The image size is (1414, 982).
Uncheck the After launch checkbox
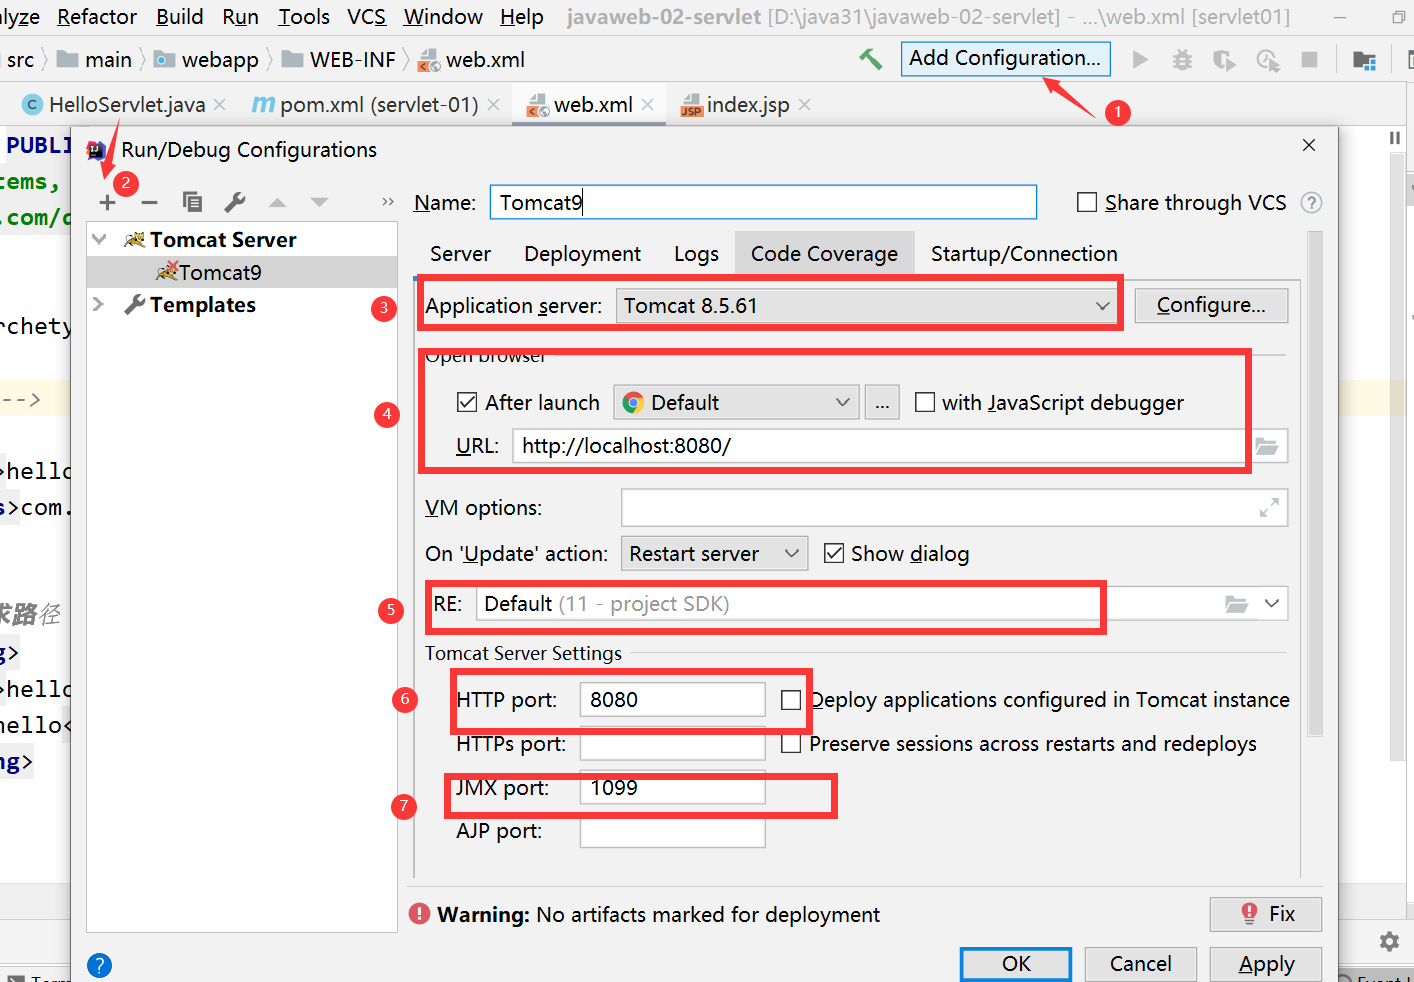click(x=467, y=402)
